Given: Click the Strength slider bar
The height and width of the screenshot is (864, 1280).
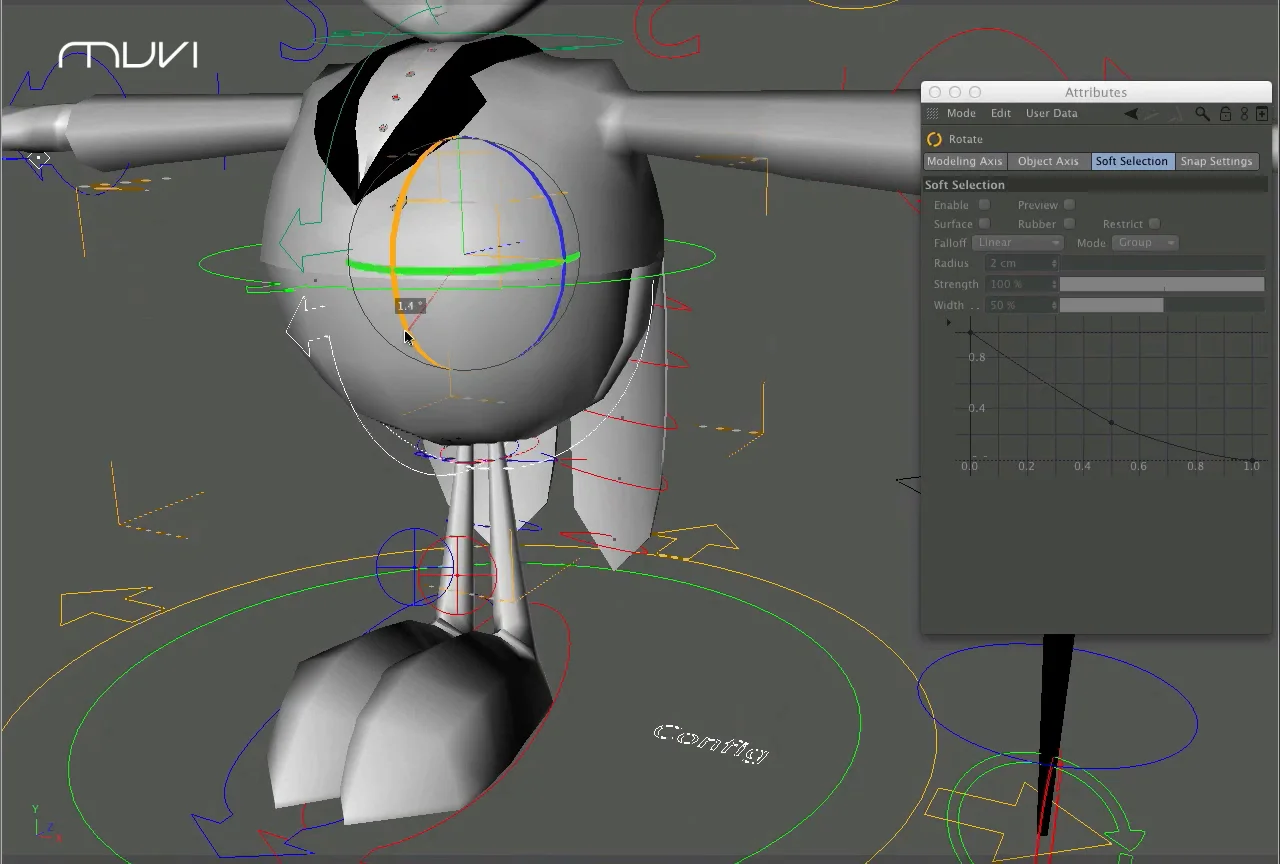Looking at the screenshot, I should 1162,284.
